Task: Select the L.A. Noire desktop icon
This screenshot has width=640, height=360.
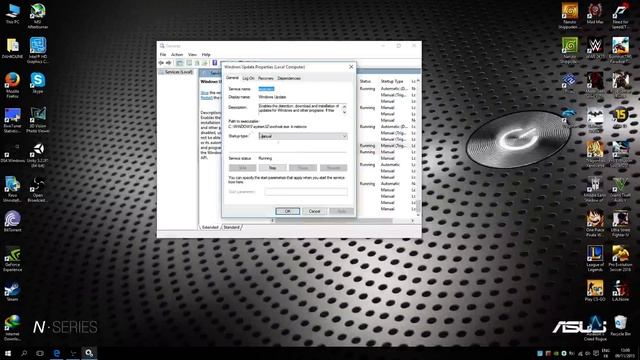Action: (620, 291)
